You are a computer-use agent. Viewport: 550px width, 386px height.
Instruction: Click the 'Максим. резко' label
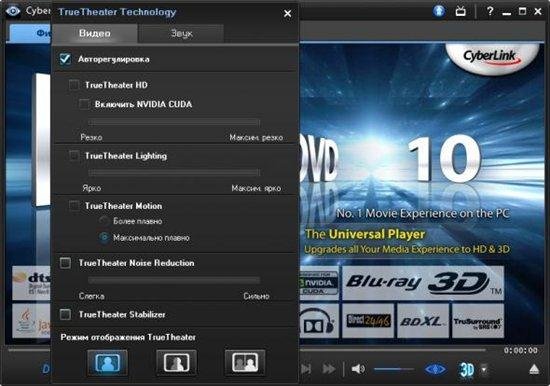pos(256,138)
